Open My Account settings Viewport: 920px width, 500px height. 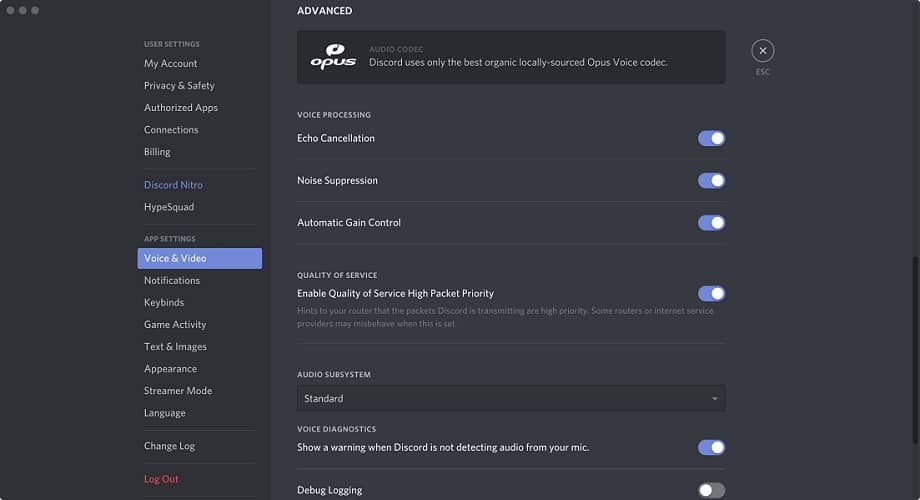(171, 64)
